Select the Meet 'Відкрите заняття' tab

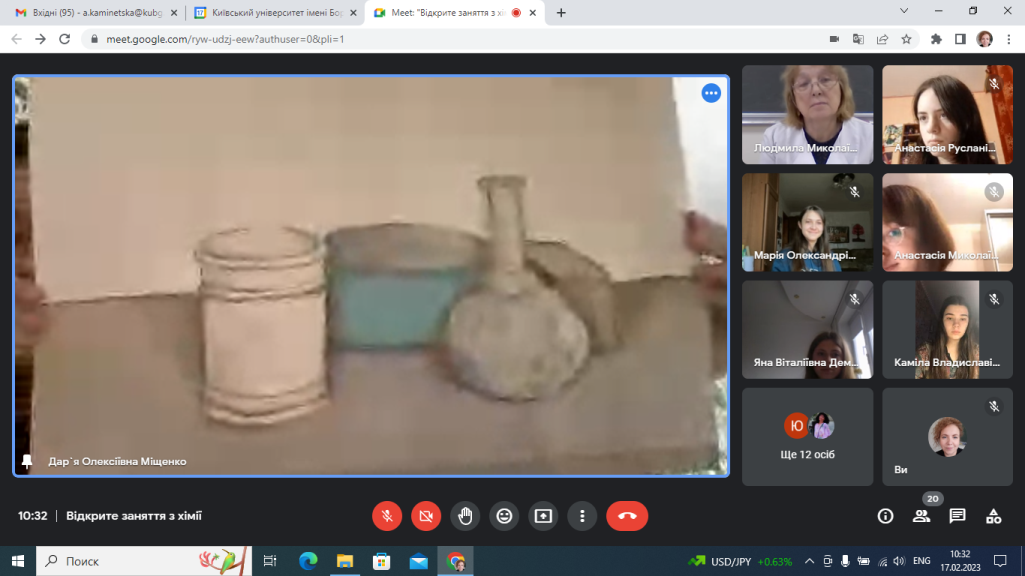tap(454, 12)
